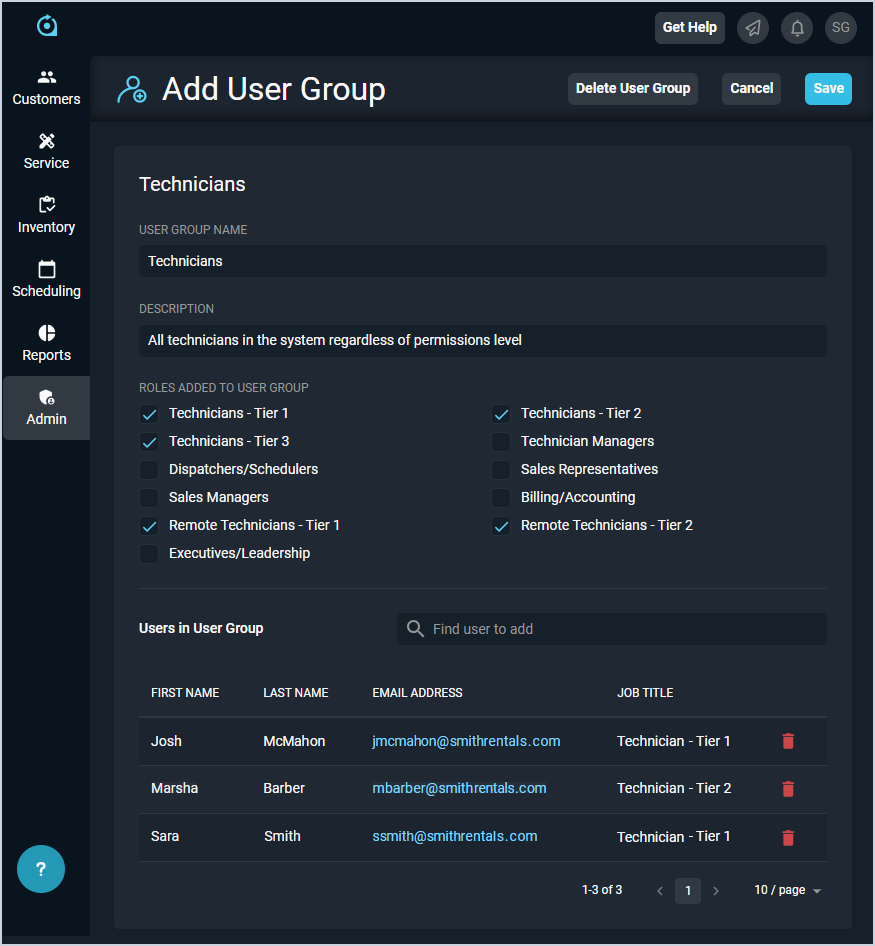Enable the Technician Managers role

pos(501,442)
